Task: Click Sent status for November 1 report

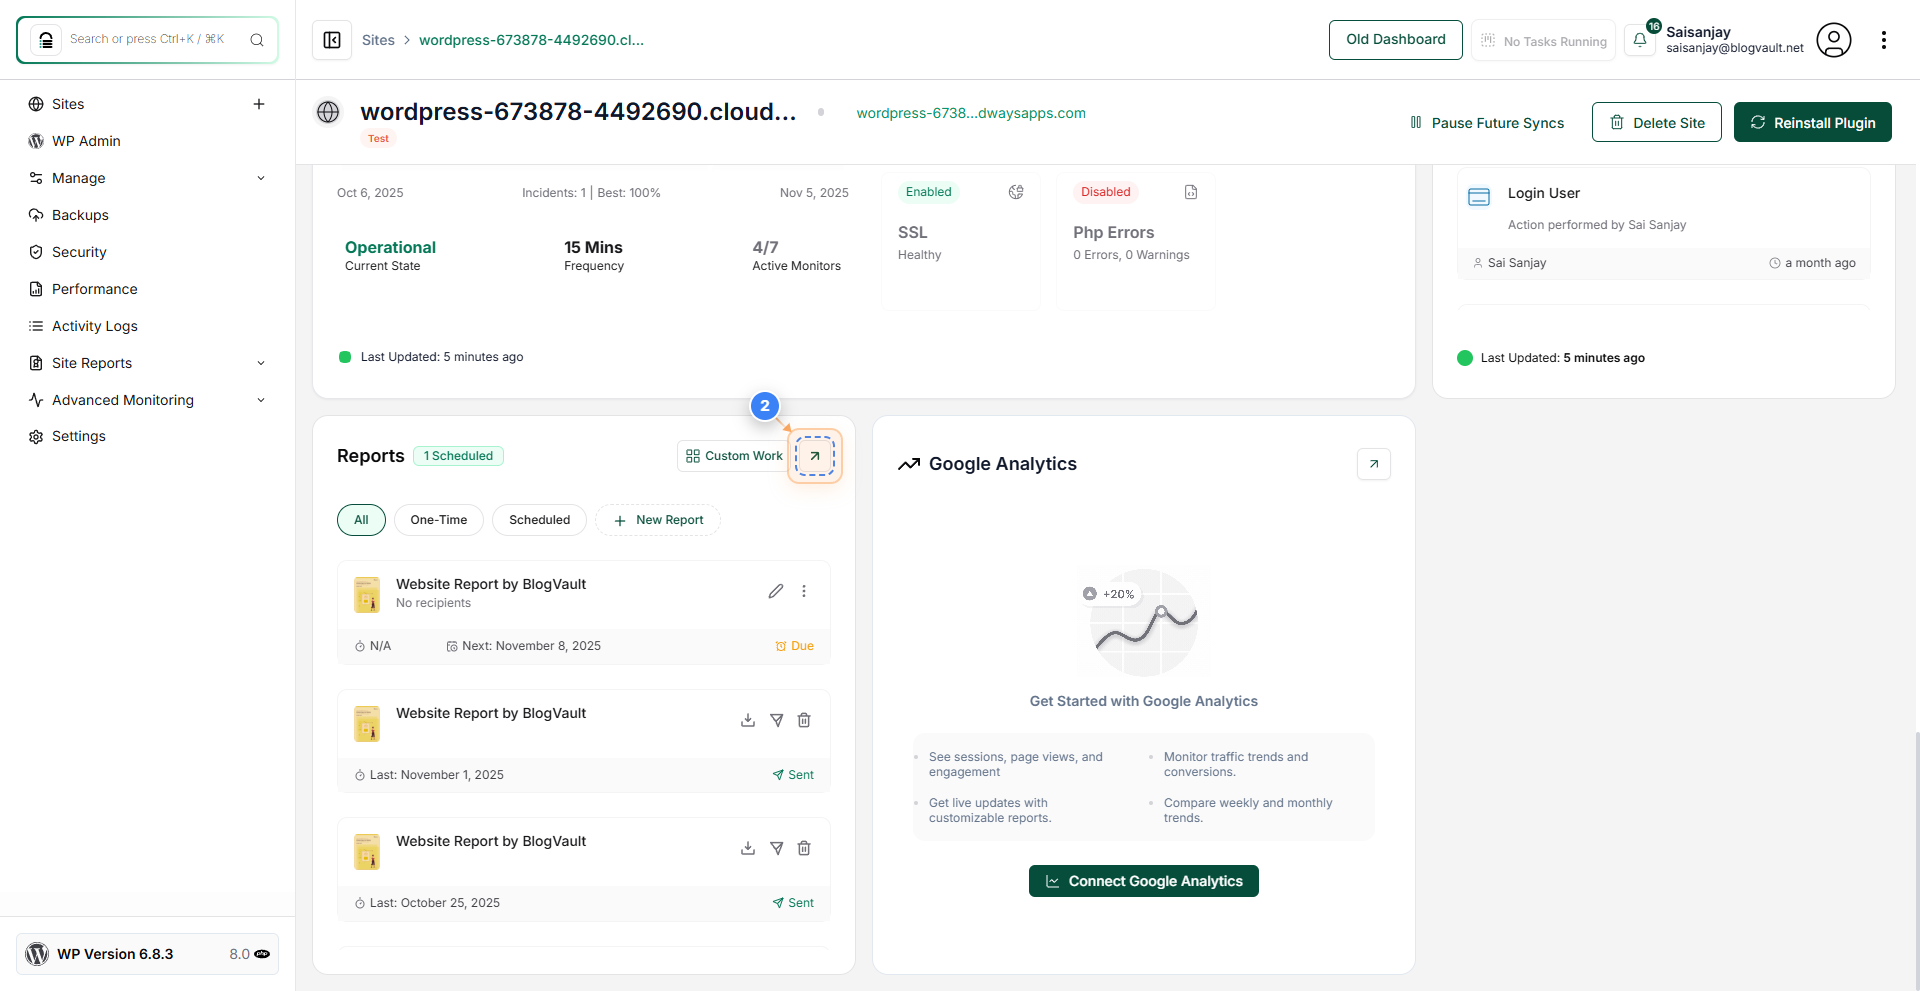Action: click(x=793, y=775)
